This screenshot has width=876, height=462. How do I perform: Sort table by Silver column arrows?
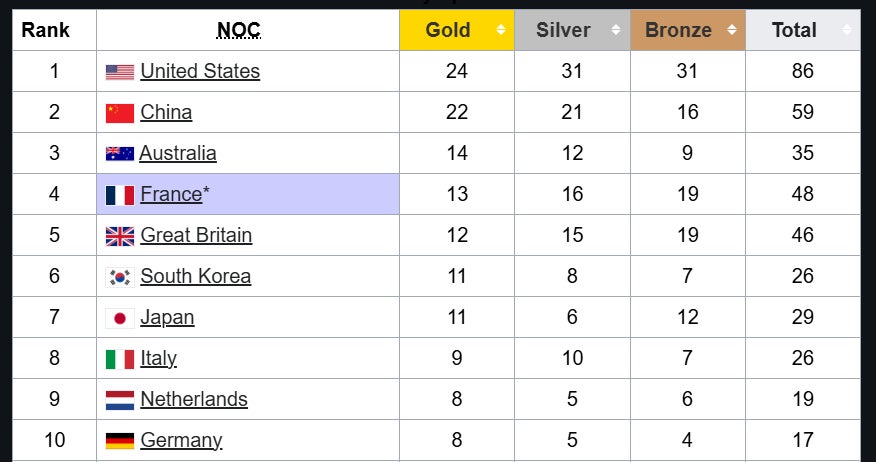tap(616, 30)
